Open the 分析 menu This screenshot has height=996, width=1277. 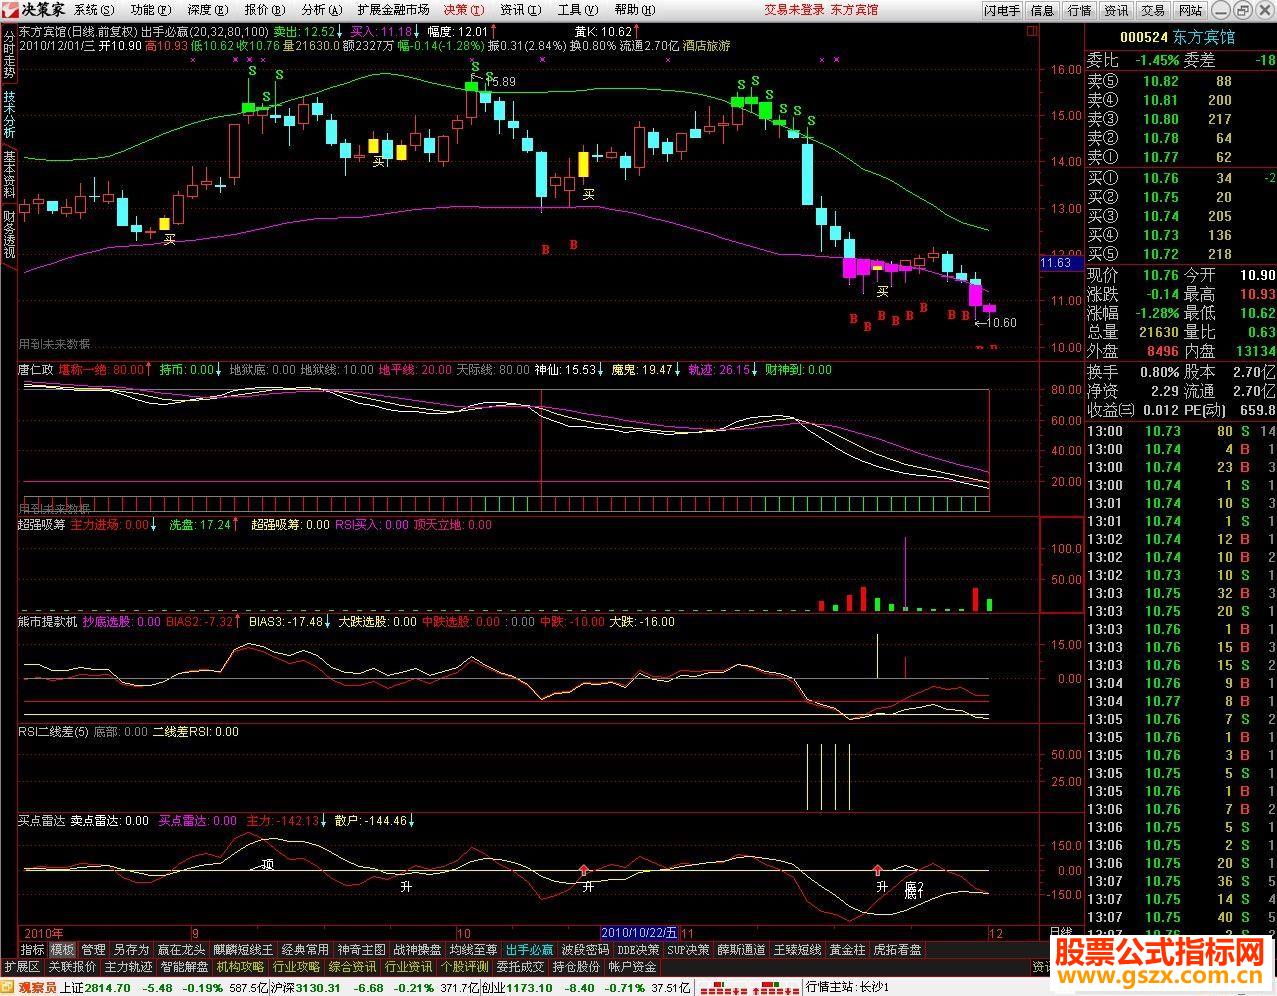320,9
